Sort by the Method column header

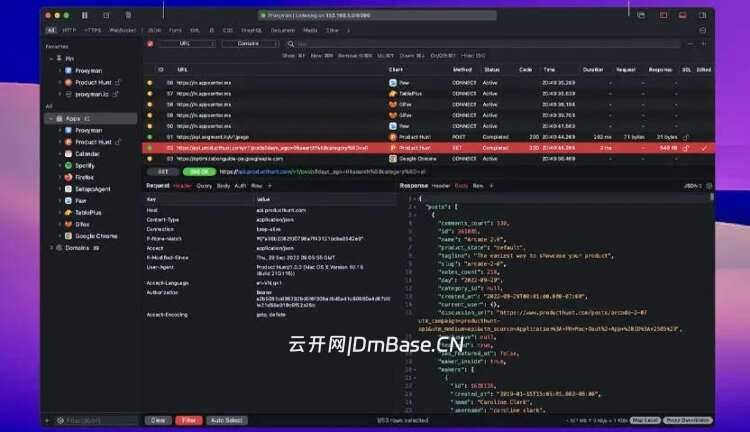pyautogui.click(x=463, y=70)
